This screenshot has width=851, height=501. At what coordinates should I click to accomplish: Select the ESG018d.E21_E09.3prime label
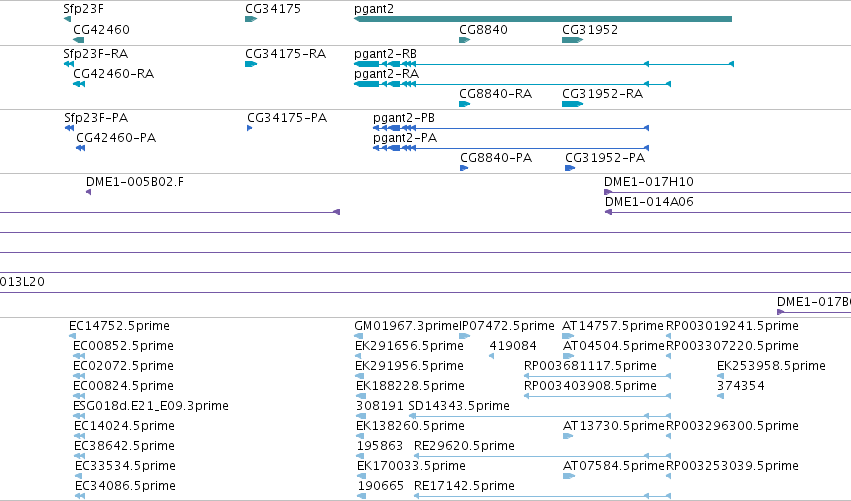click(151, 405)
